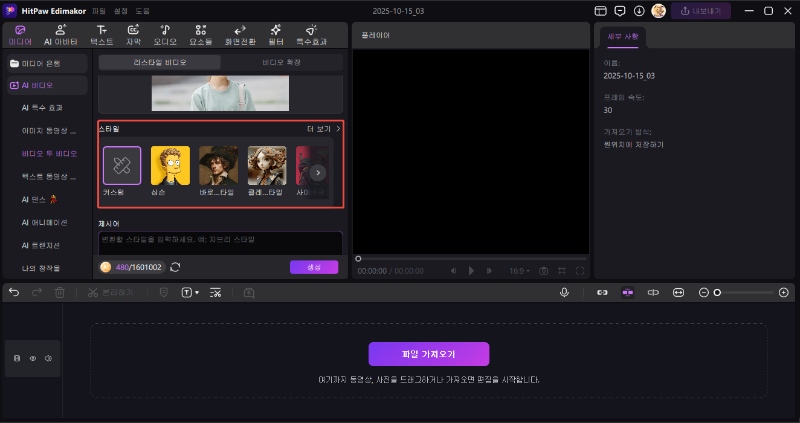
Task: Take a snapshot with the camera icon
Action: tap(543, 270)
